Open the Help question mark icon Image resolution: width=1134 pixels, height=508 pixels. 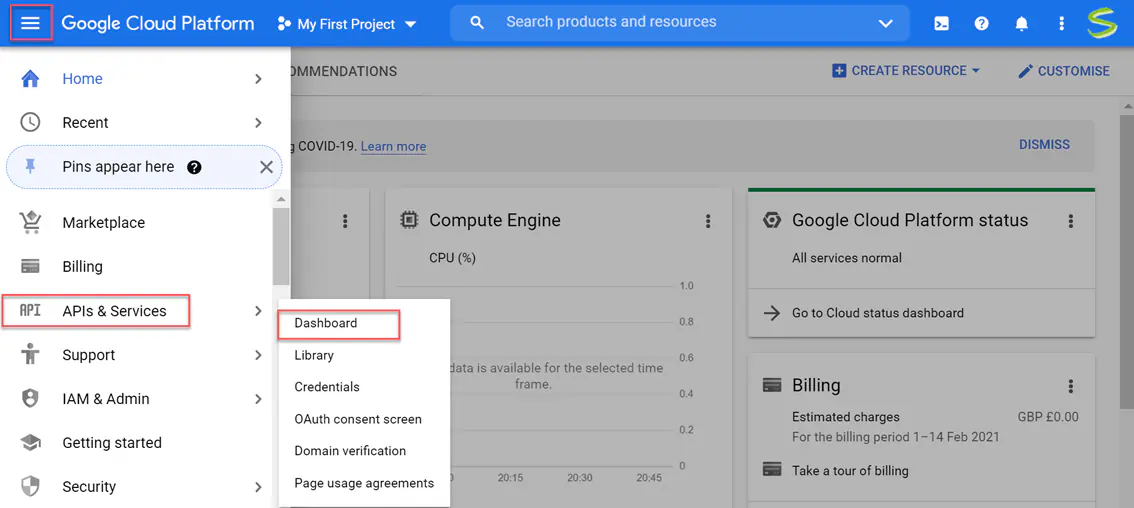point(981,24)
